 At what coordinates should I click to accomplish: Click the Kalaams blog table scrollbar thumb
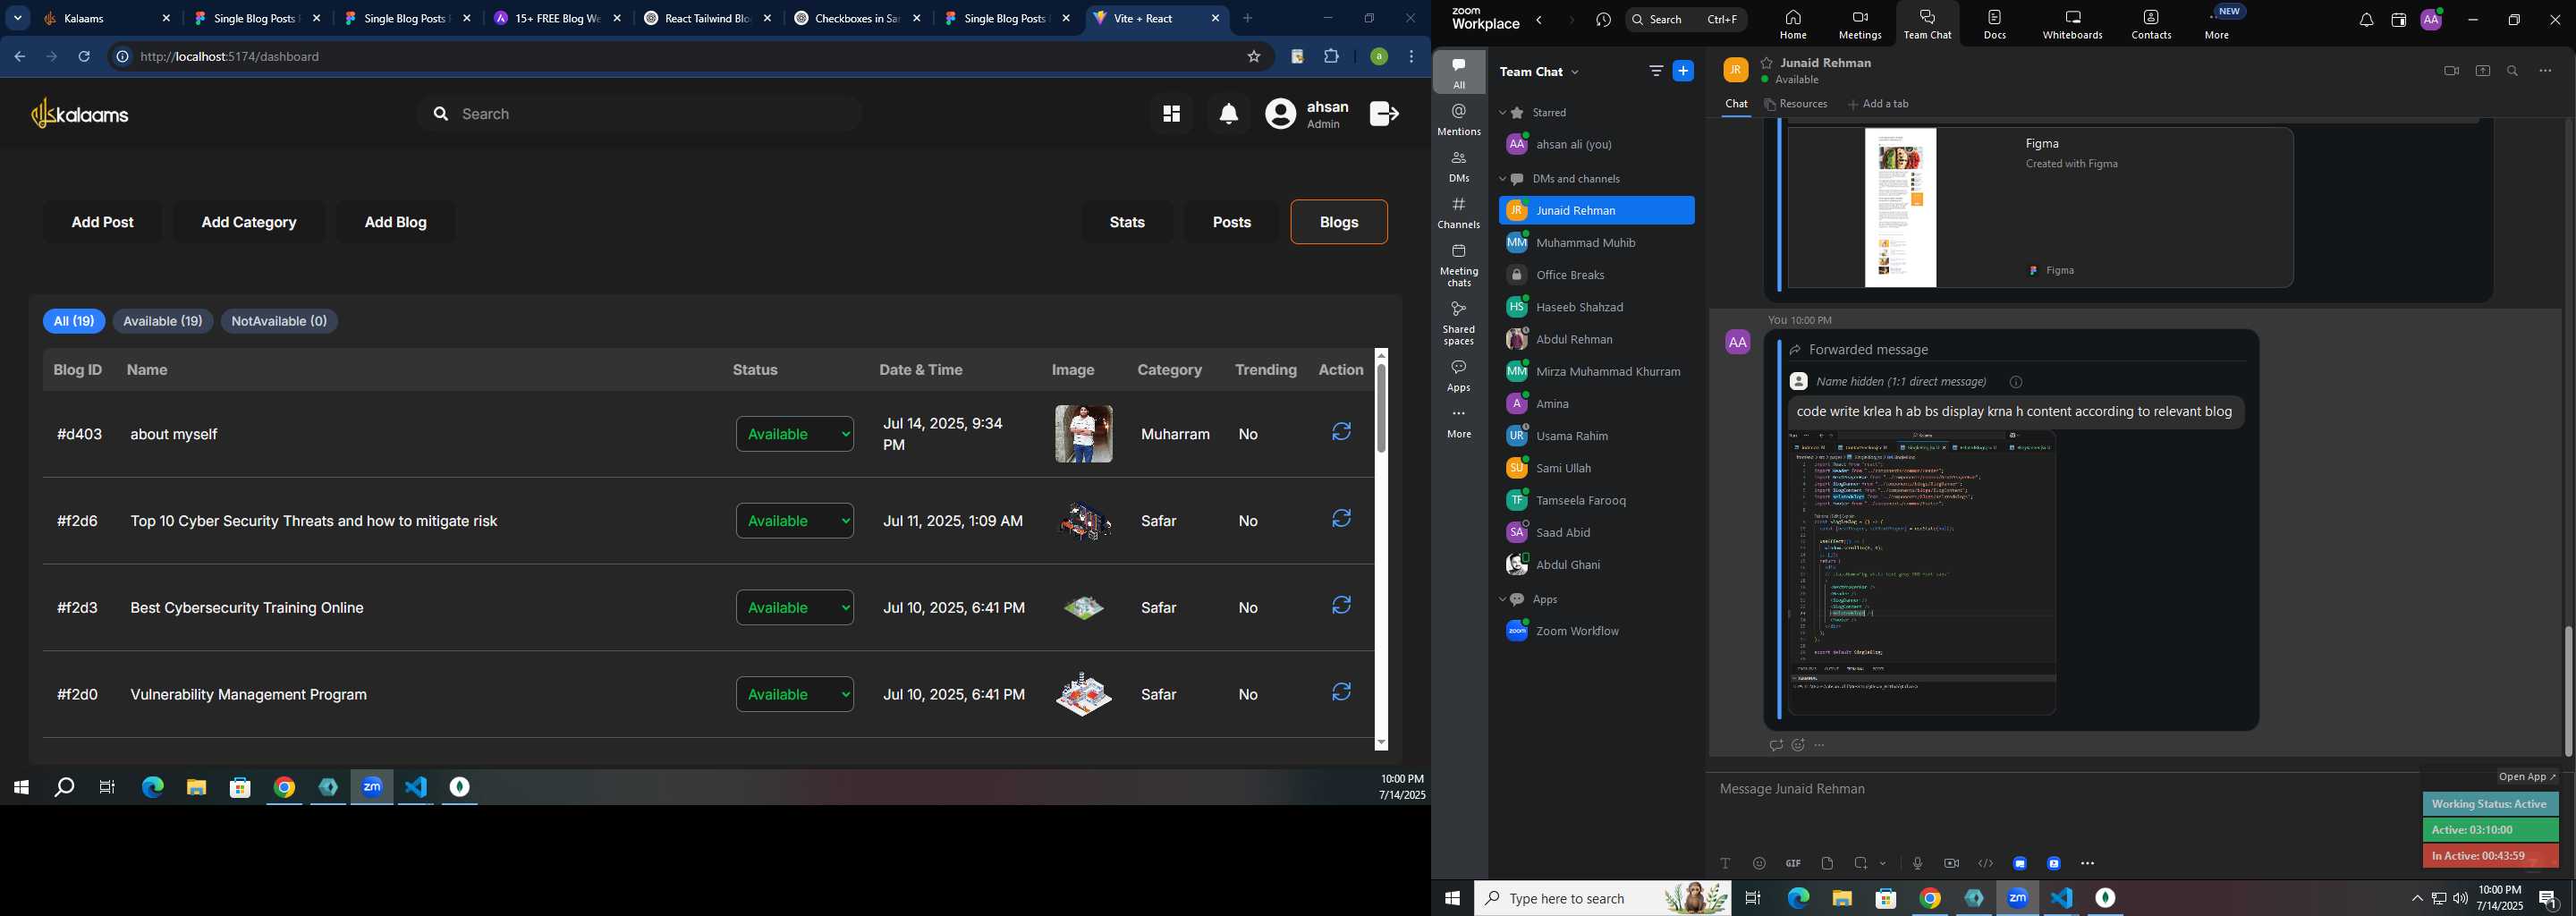tap(1381, 408)
